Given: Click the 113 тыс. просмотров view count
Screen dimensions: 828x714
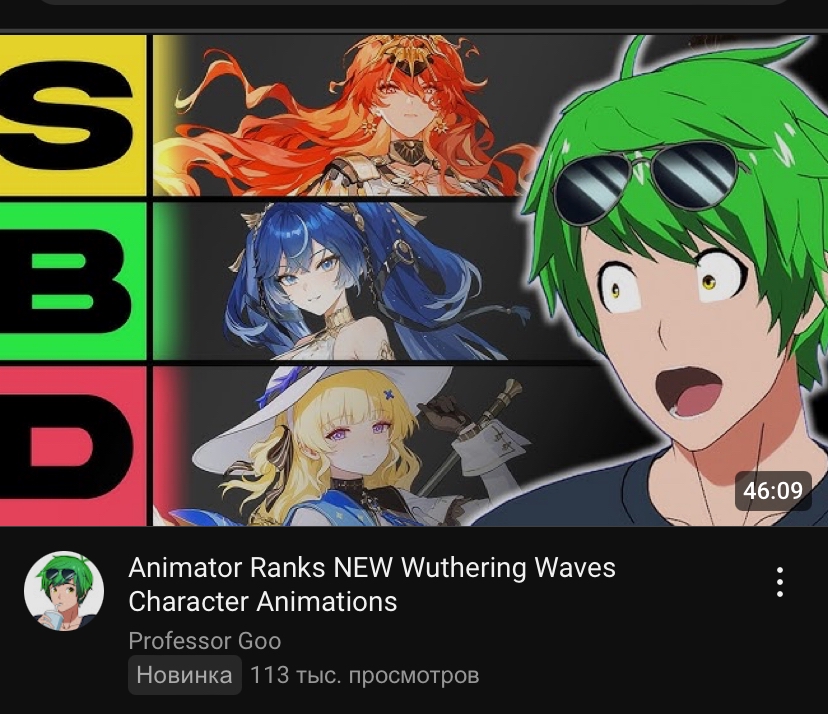Looking at the screenshot, I should pos(364,675).
